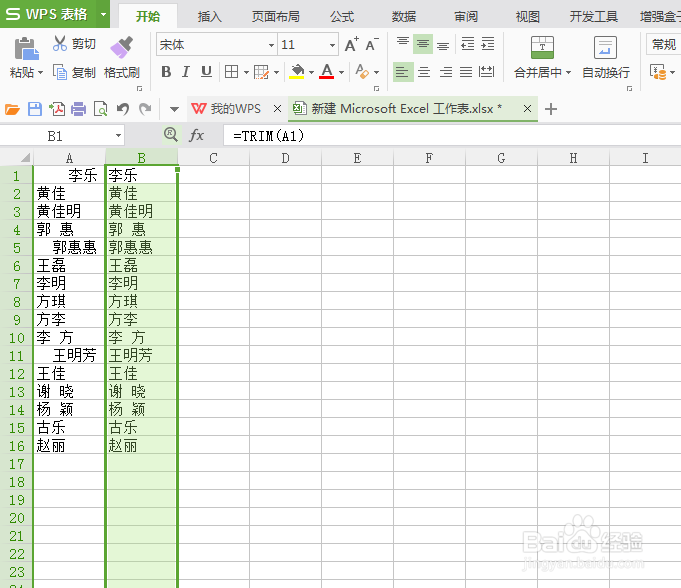The height and width of the screenshot is (588, 681).
Task: Expand the WPS 表格 application menu arrow
Action: [x=103, y=14]
